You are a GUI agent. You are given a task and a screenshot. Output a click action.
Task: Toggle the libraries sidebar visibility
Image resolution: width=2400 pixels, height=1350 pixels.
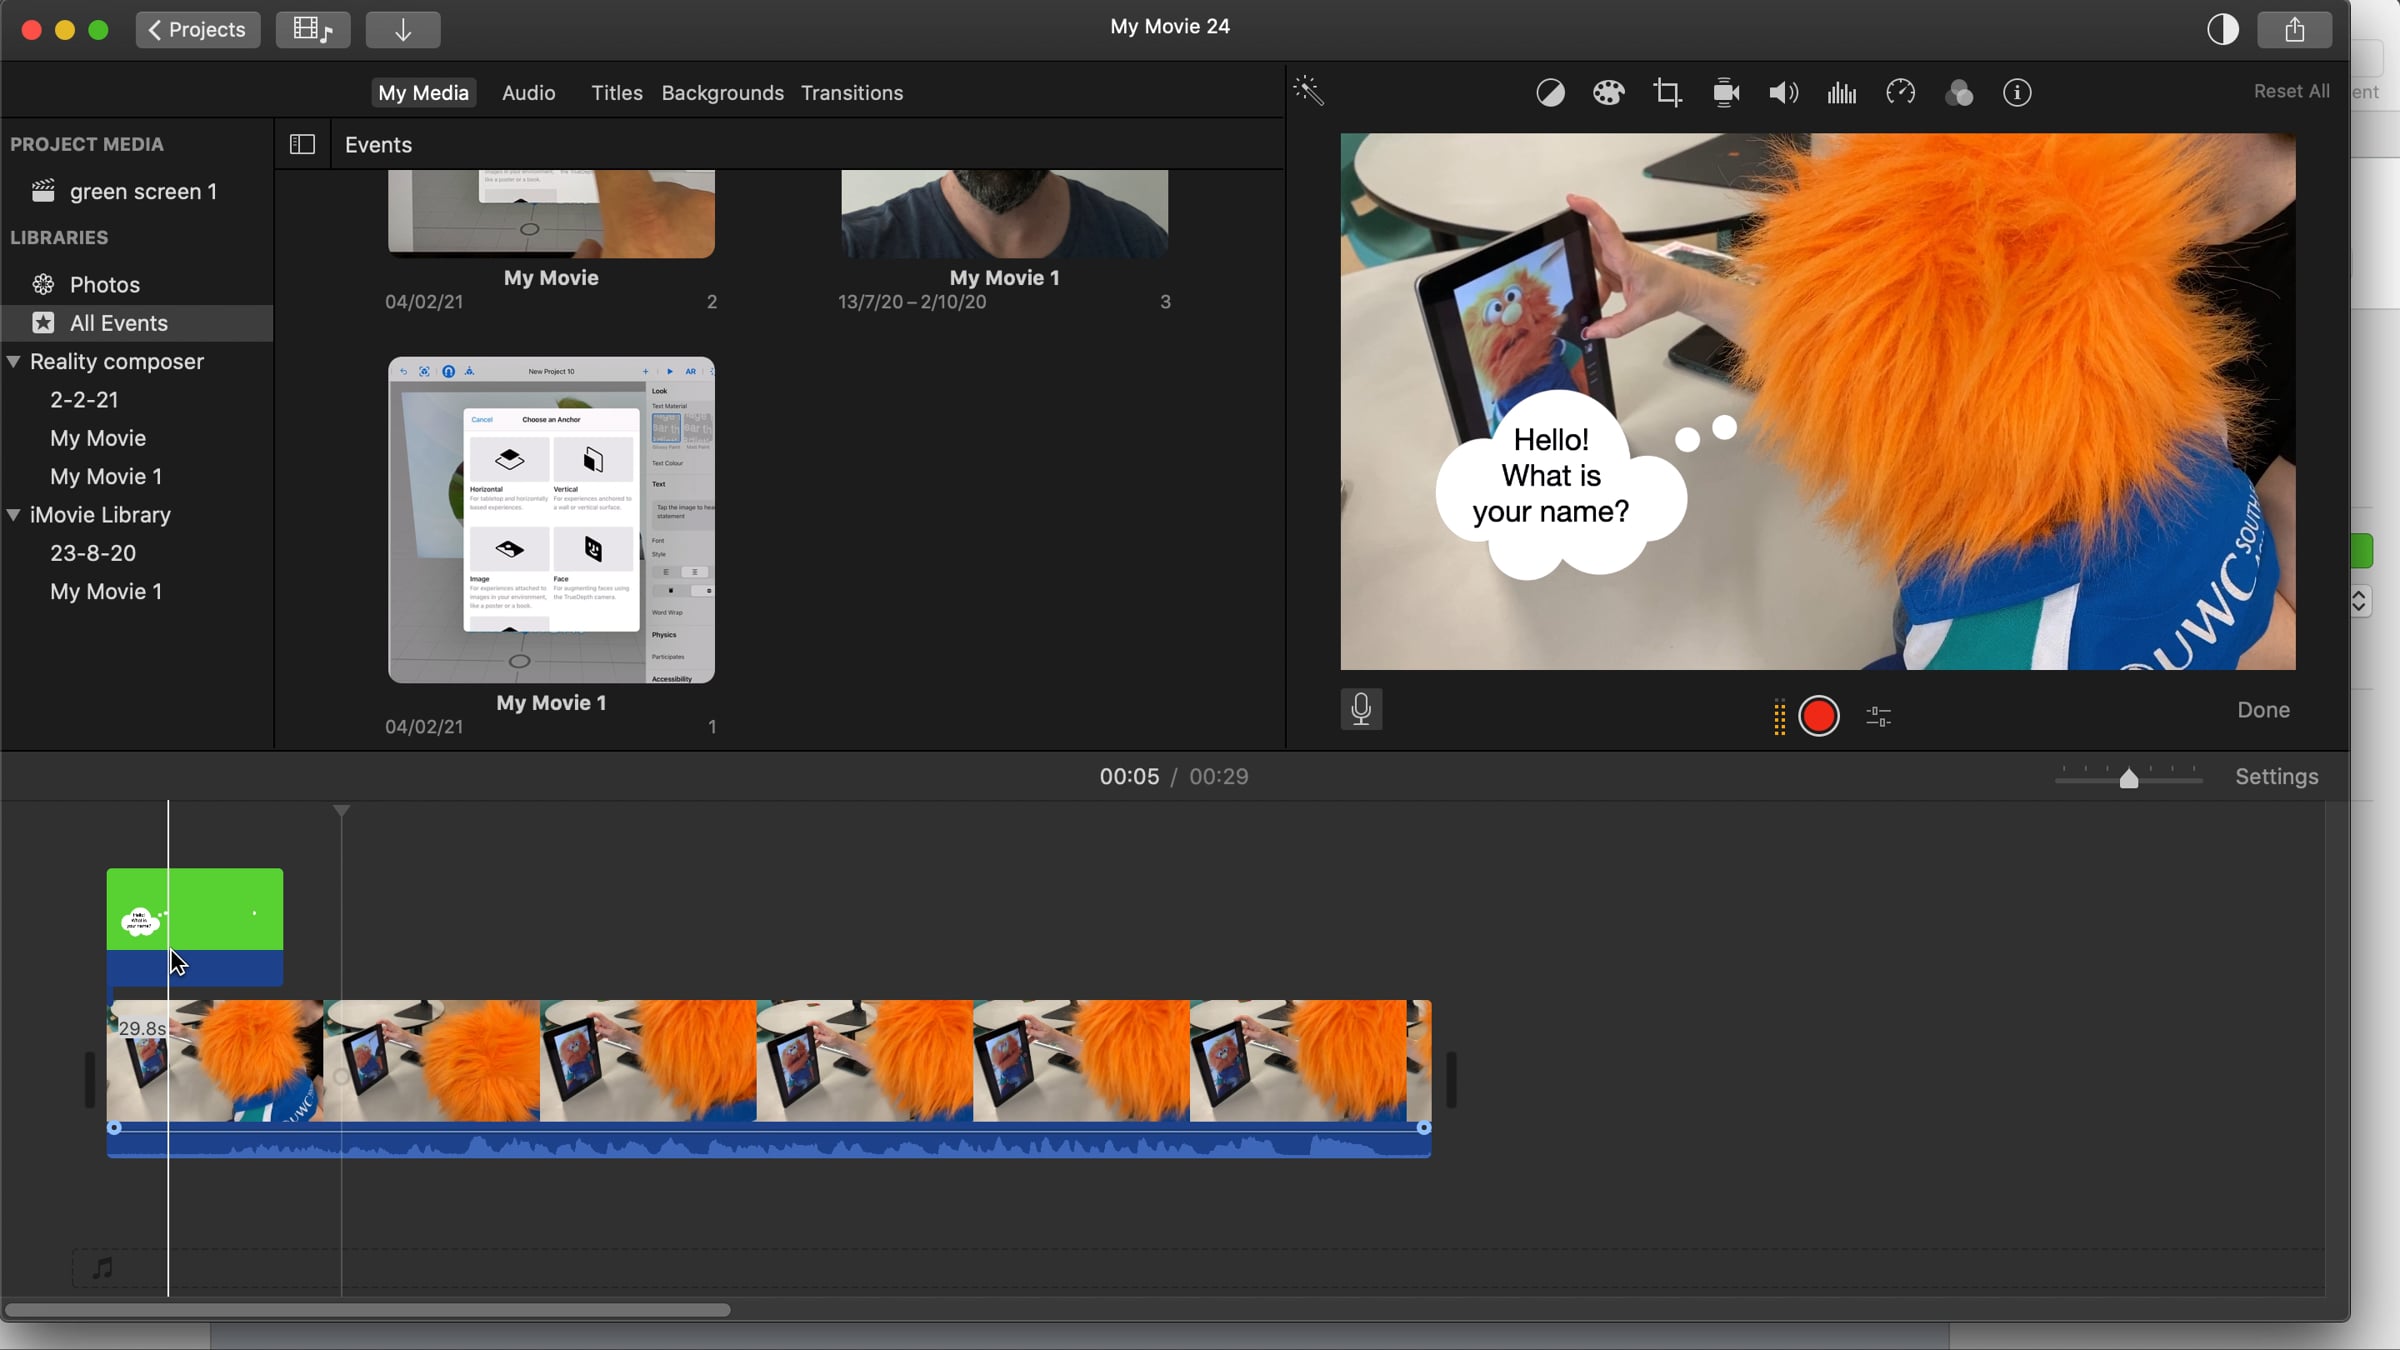click(x=302, y=145)
